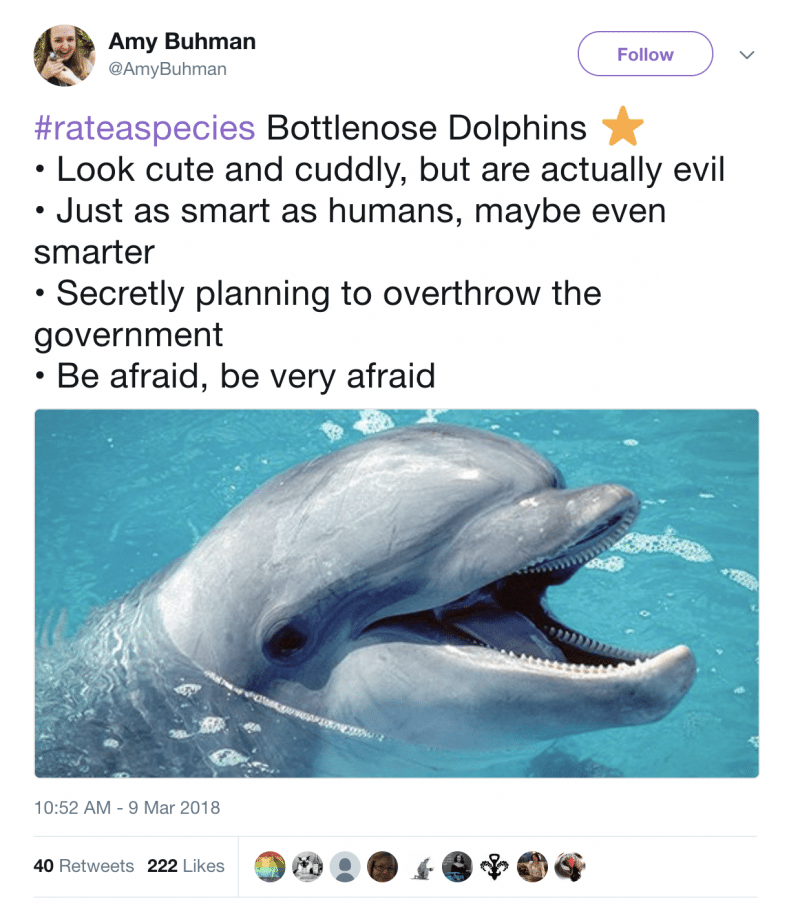This screenshot has height=912, width=800.
Task: Click Amy Buhman's profile avatar photo
Action: [x=64, y=55]
